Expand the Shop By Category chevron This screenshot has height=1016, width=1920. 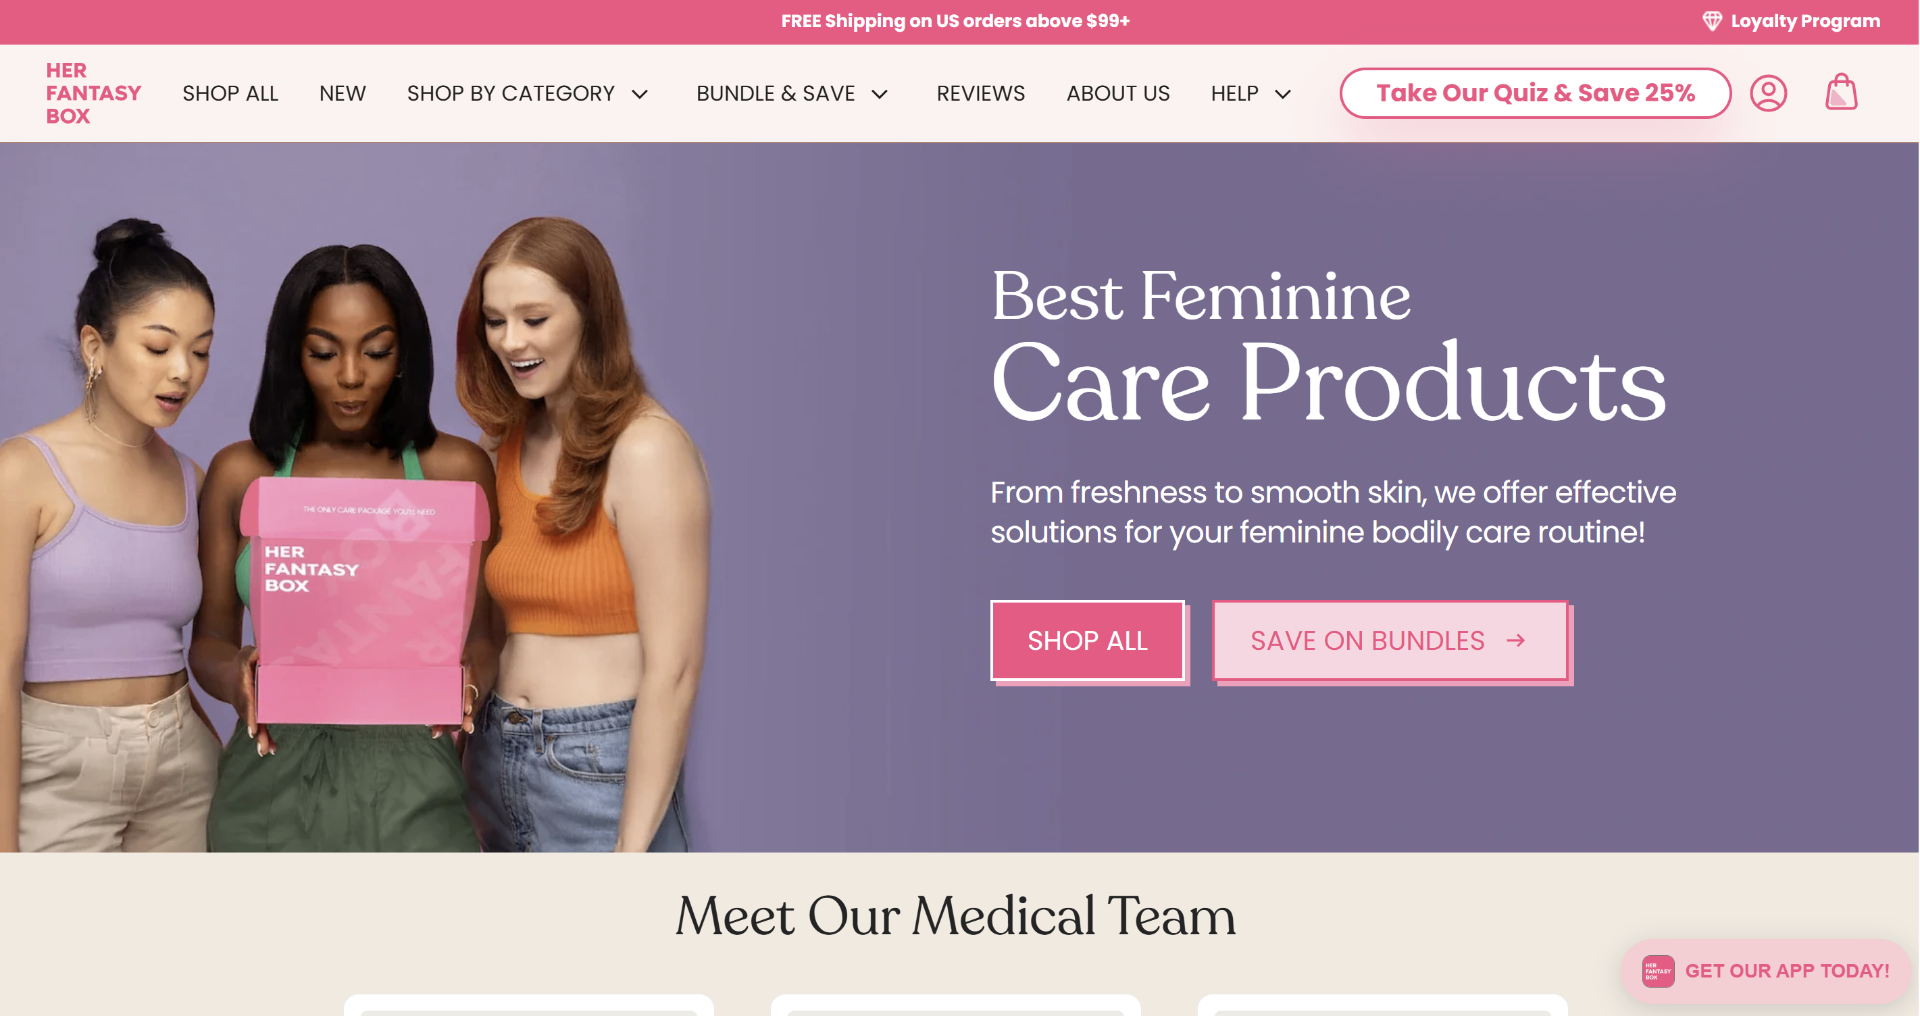click(640, 94)
